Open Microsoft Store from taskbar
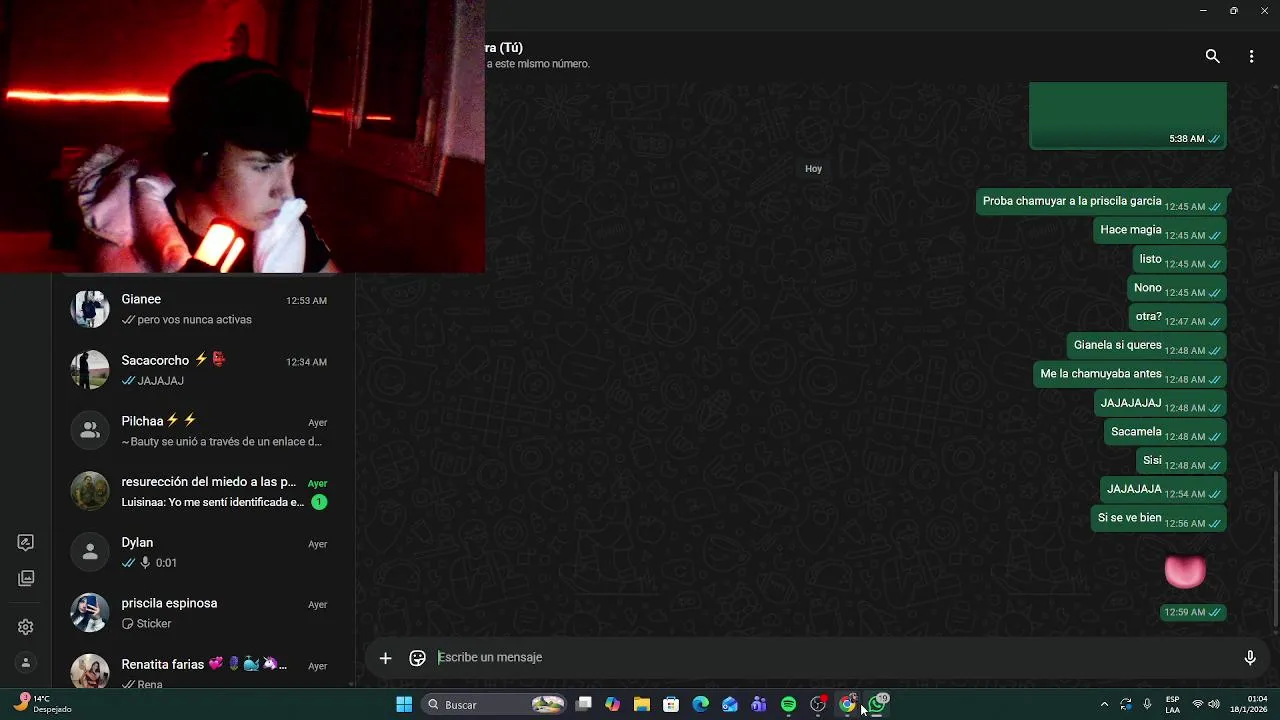 point(671,705)
